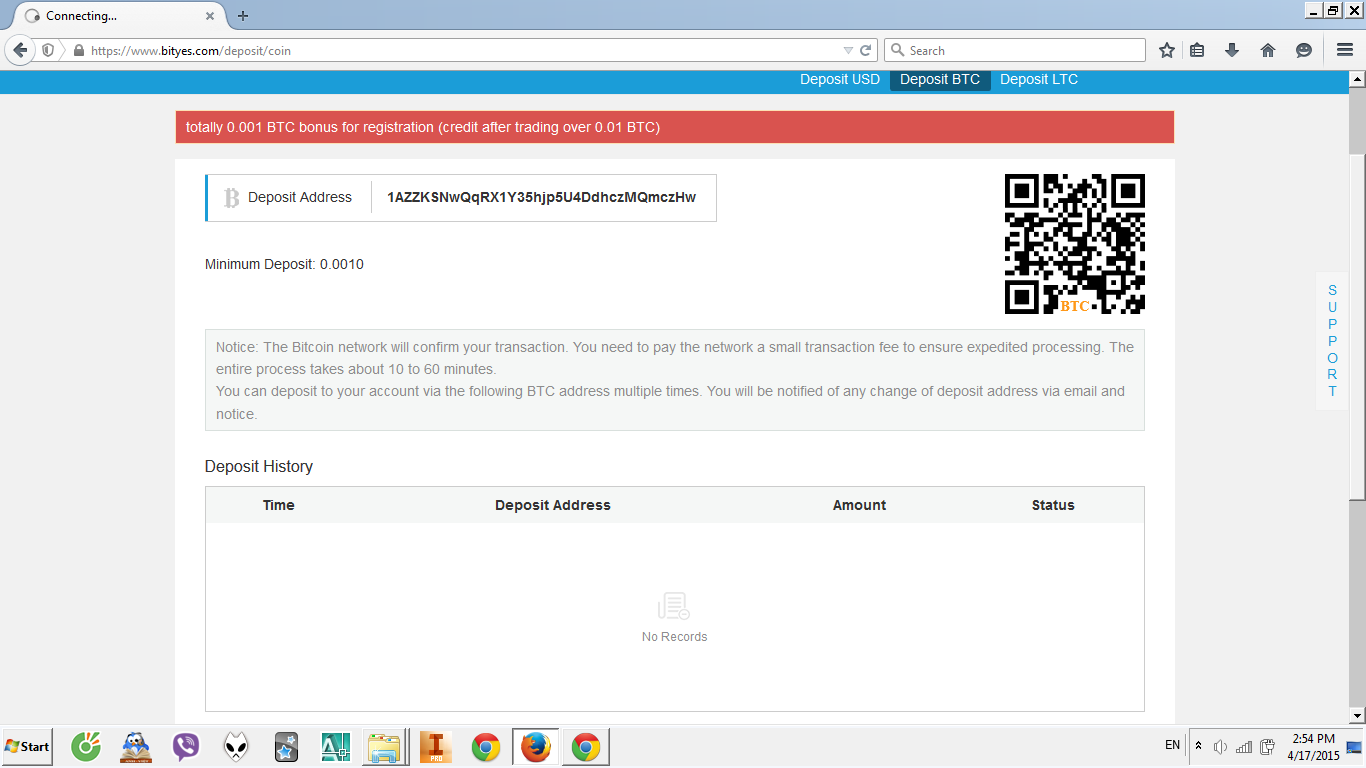Click the Deposit Address column header
The width and height of the screenshot is (1366, 768).
553,505
